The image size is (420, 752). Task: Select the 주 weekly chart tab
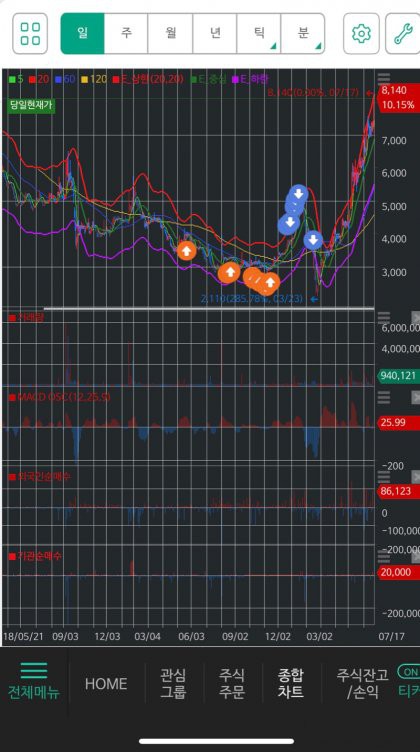coord(126,34)
